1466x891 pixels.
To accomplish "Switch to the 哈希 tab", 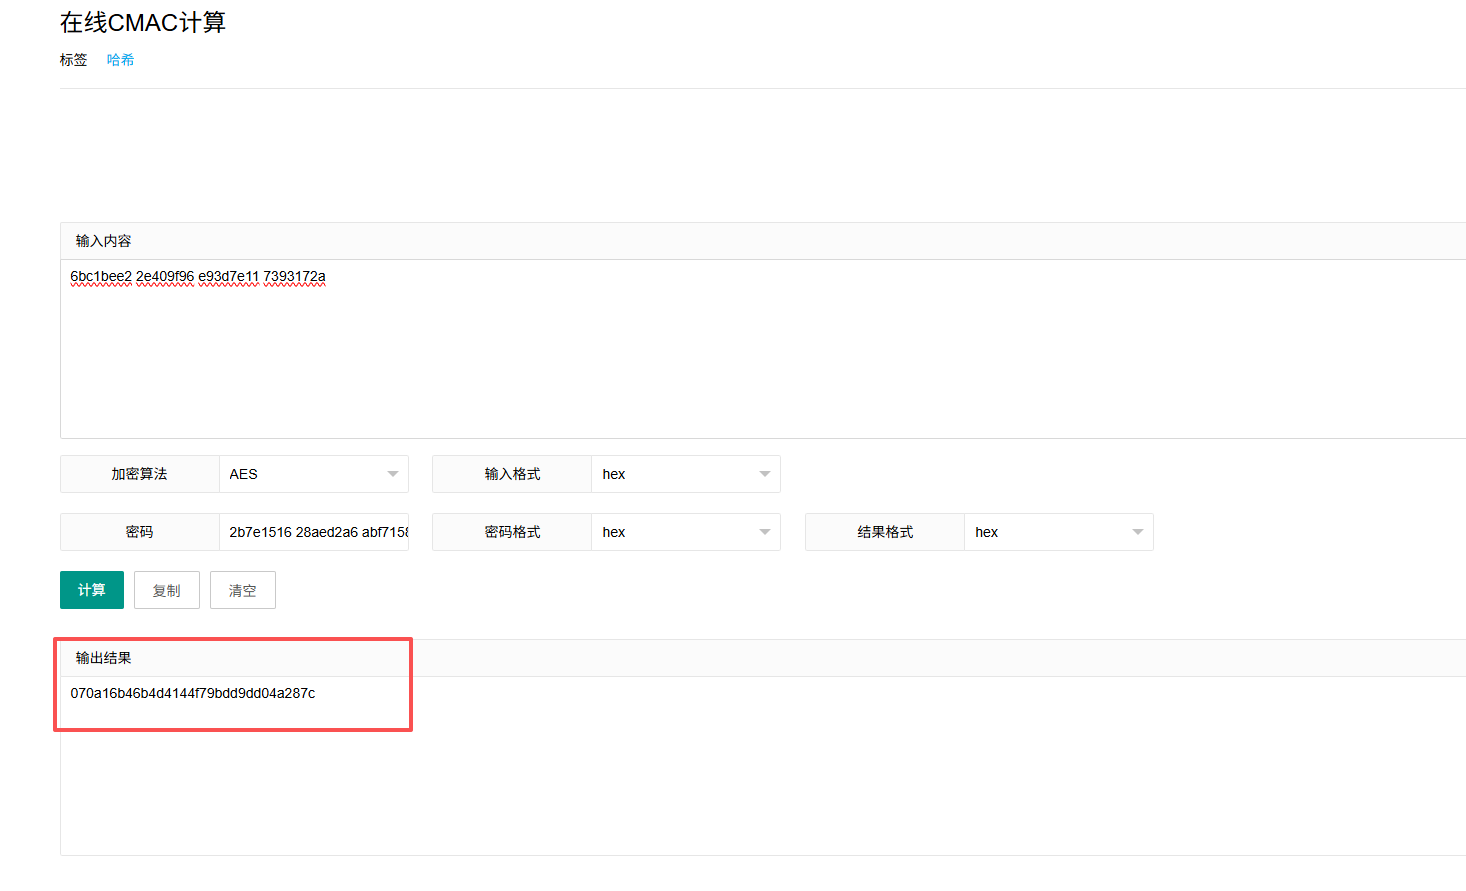I will pyautogui.click(x=120, y=60).
